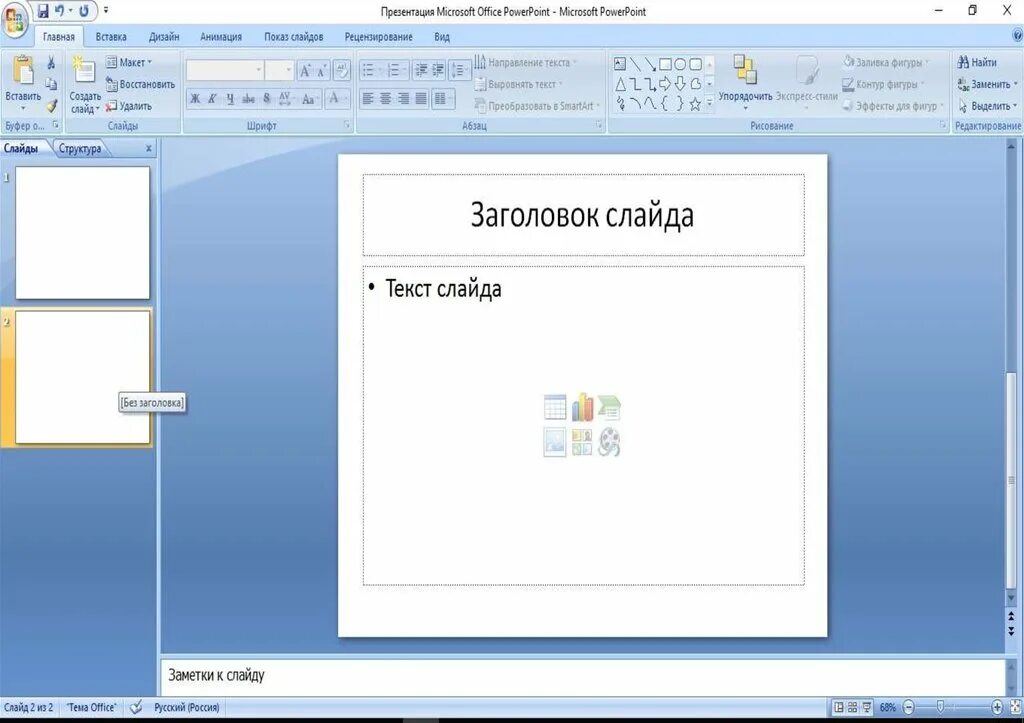Switch to Структура outline tab

point(80,149)
